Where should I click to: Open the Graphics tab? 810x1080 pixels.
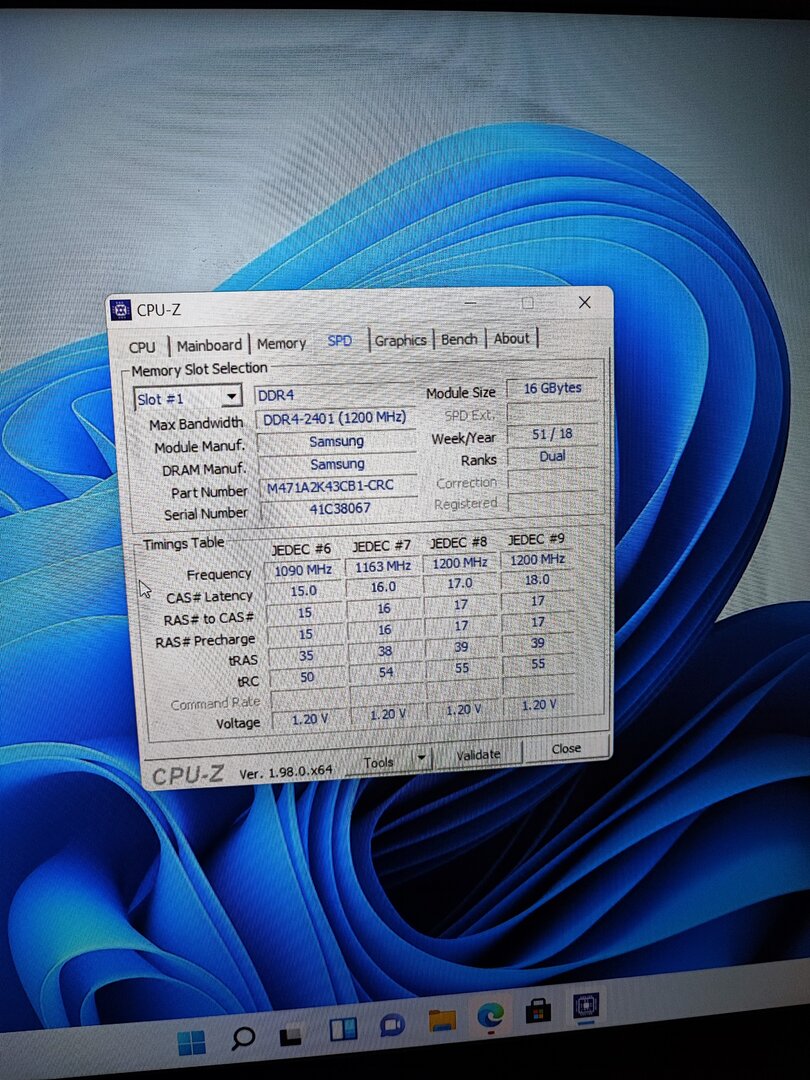click(x=400, y=340)
